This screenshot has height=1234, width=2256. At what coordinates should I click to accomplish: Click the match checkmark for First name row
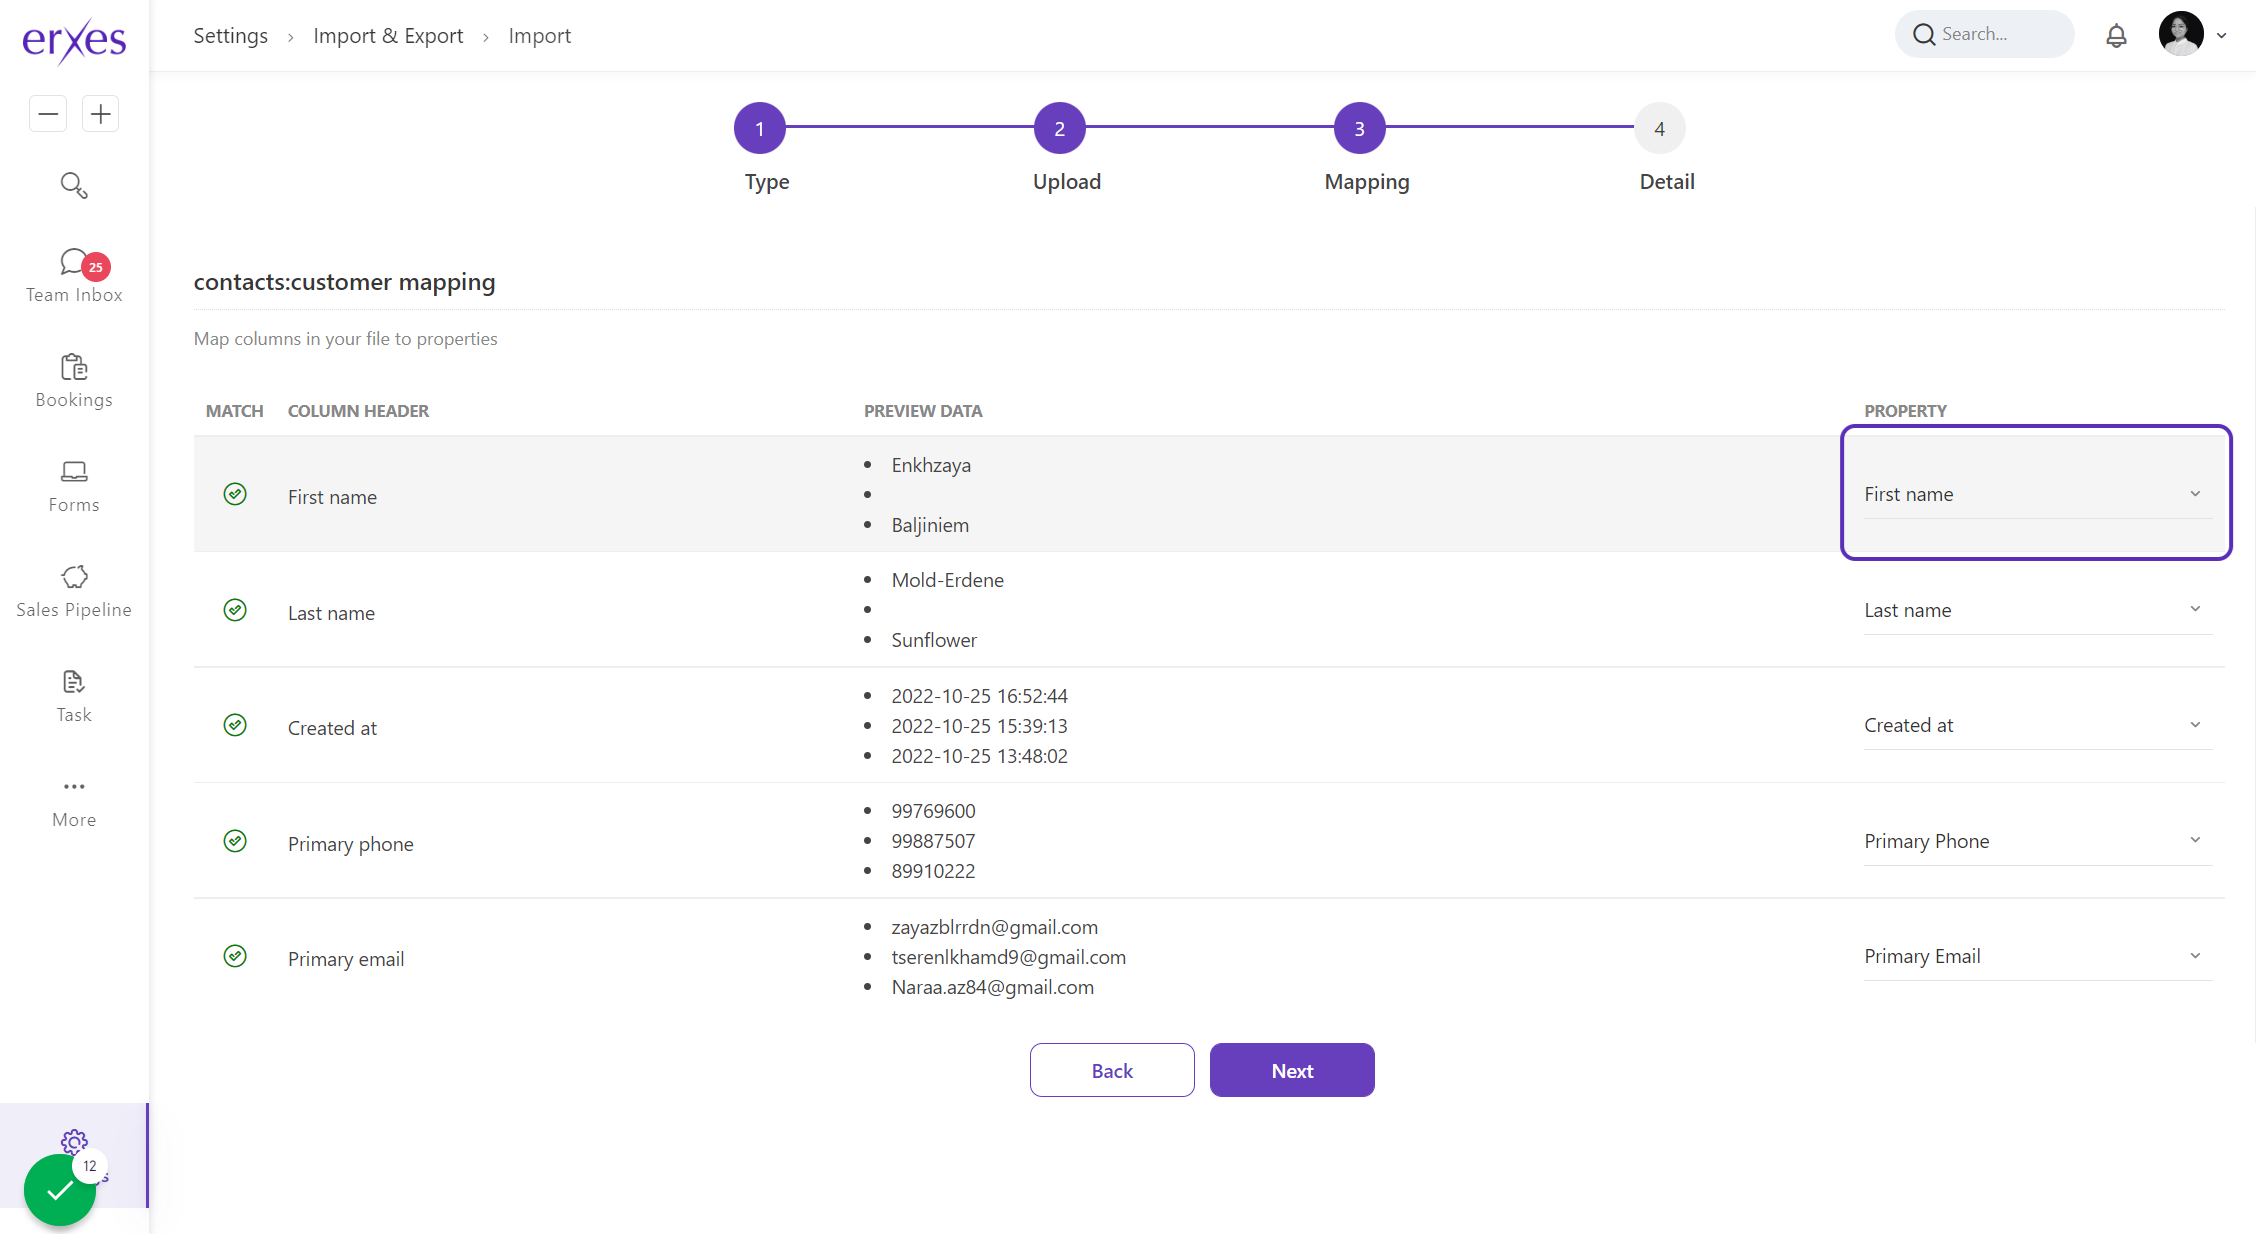coord(235,494)
